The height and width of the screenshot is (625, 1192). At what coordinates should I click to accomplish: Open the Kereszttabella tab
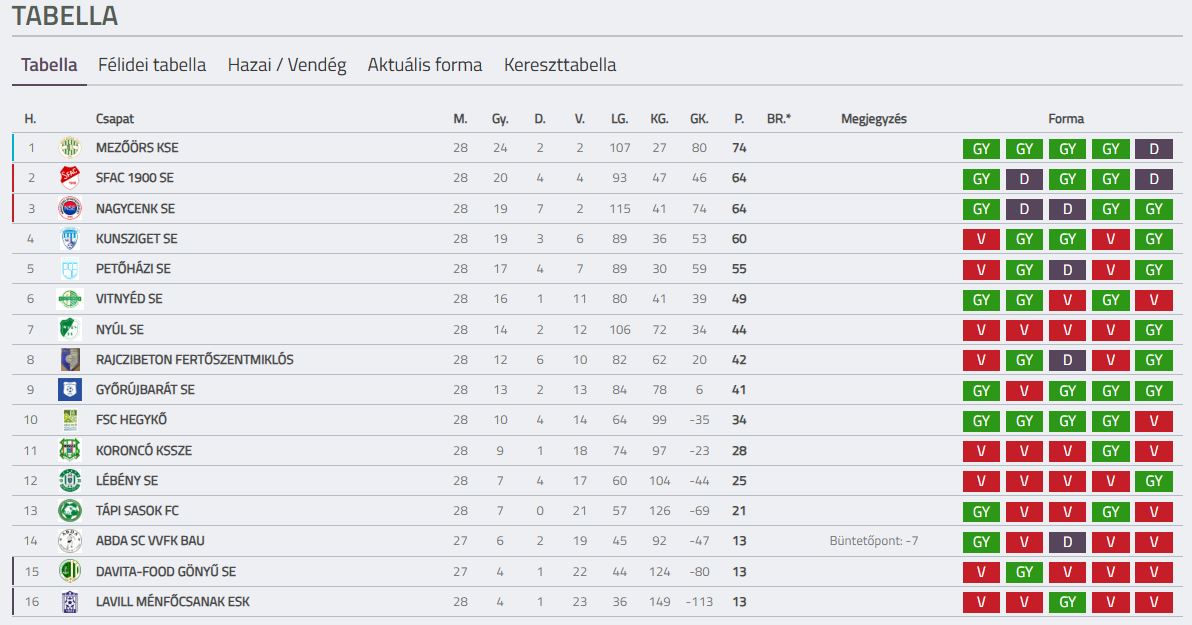point(560,65)
